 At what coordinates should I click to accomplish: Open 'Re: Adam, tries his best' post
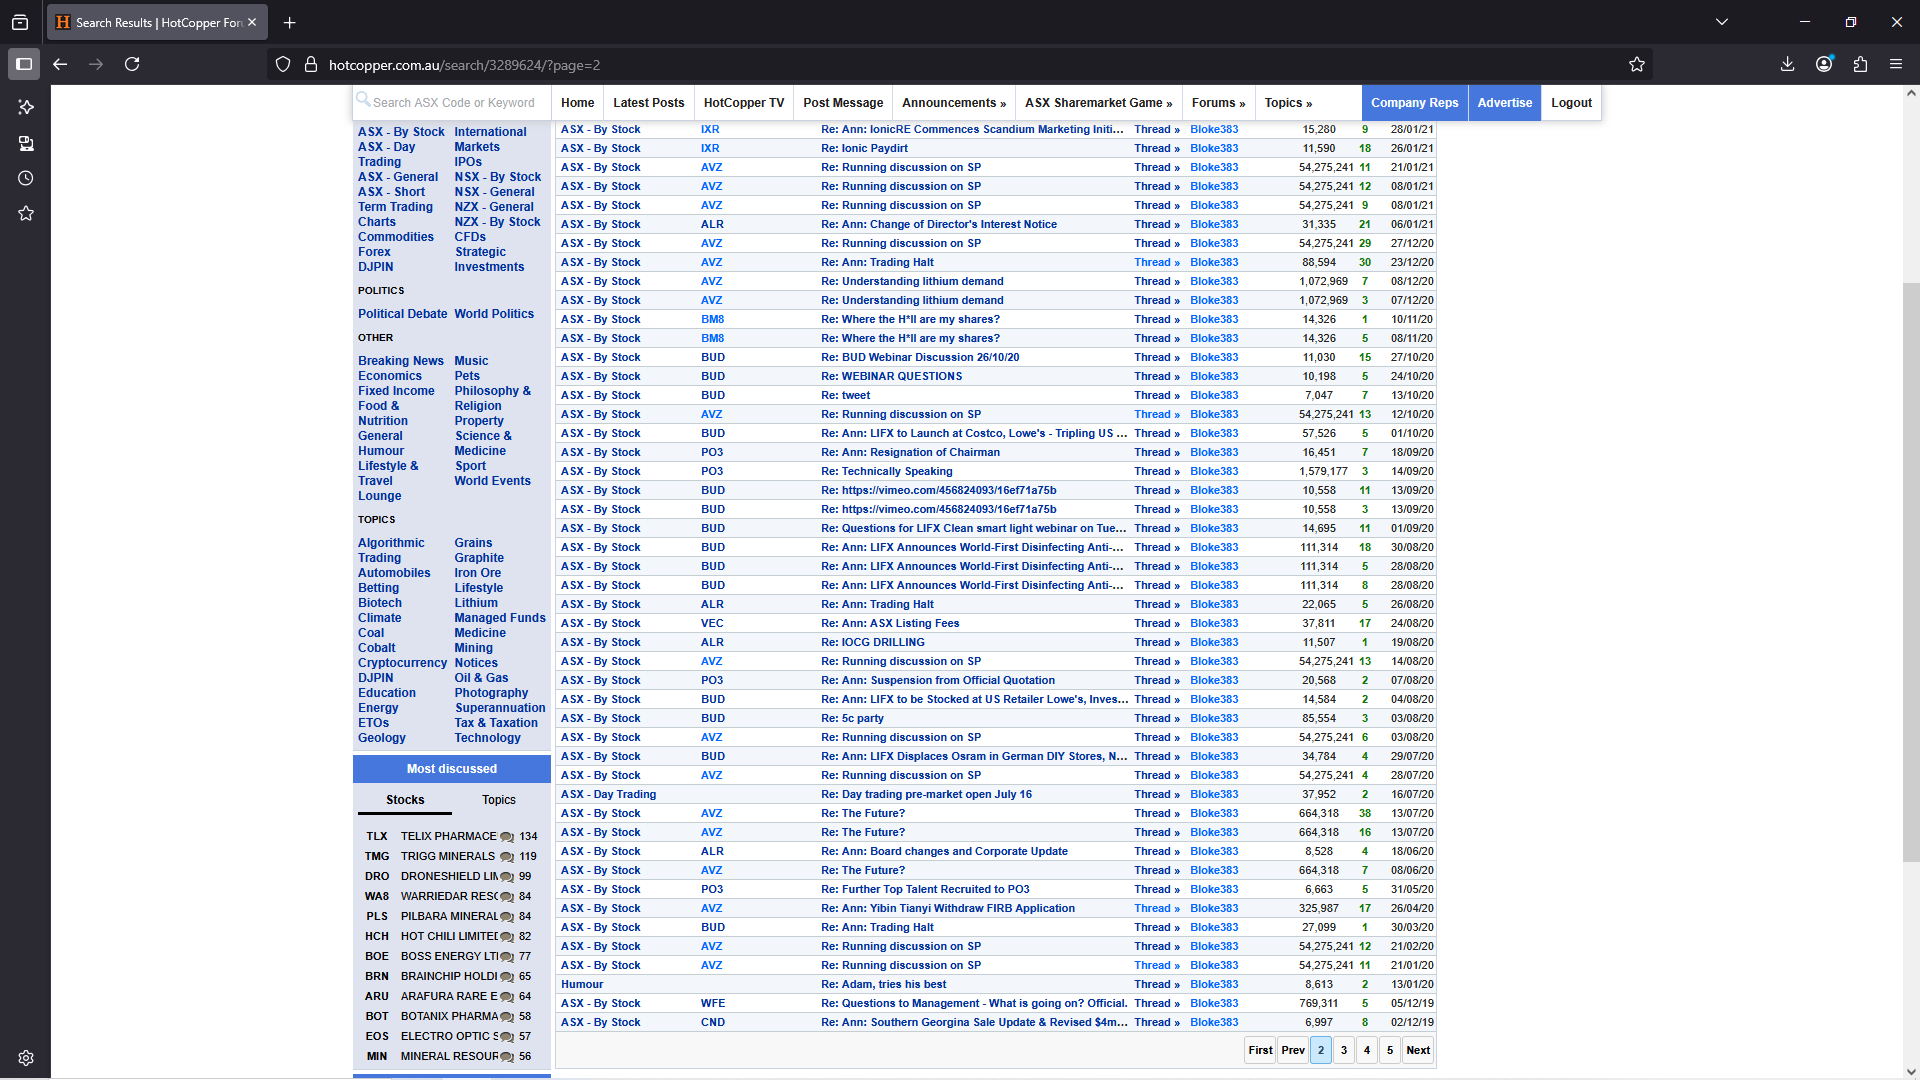[884, 984]
